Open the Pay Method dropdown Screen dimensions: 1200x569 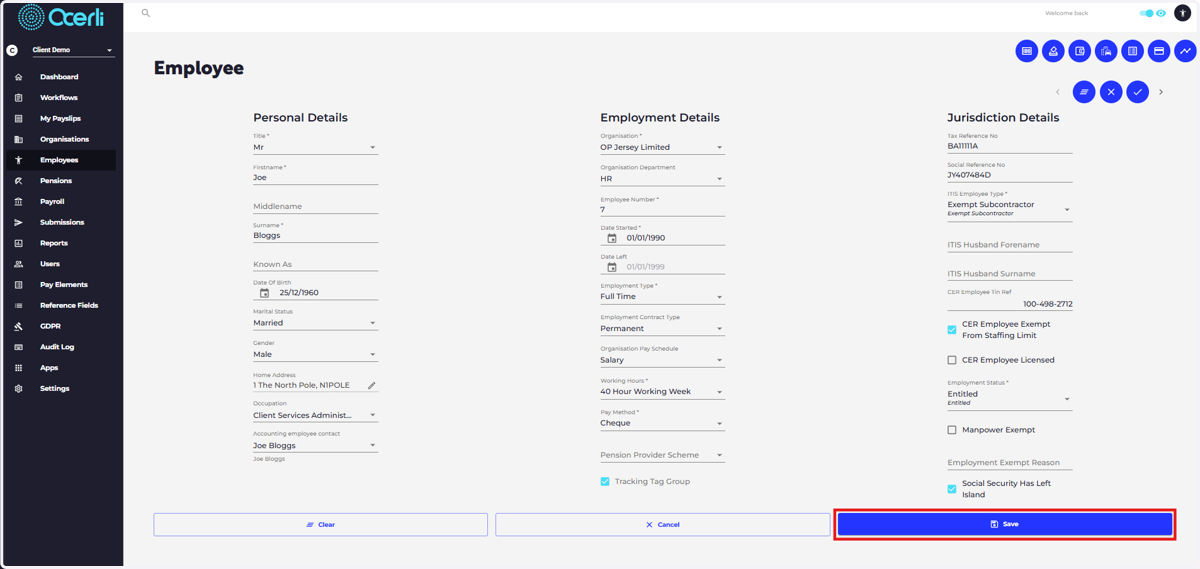(662, 423)
